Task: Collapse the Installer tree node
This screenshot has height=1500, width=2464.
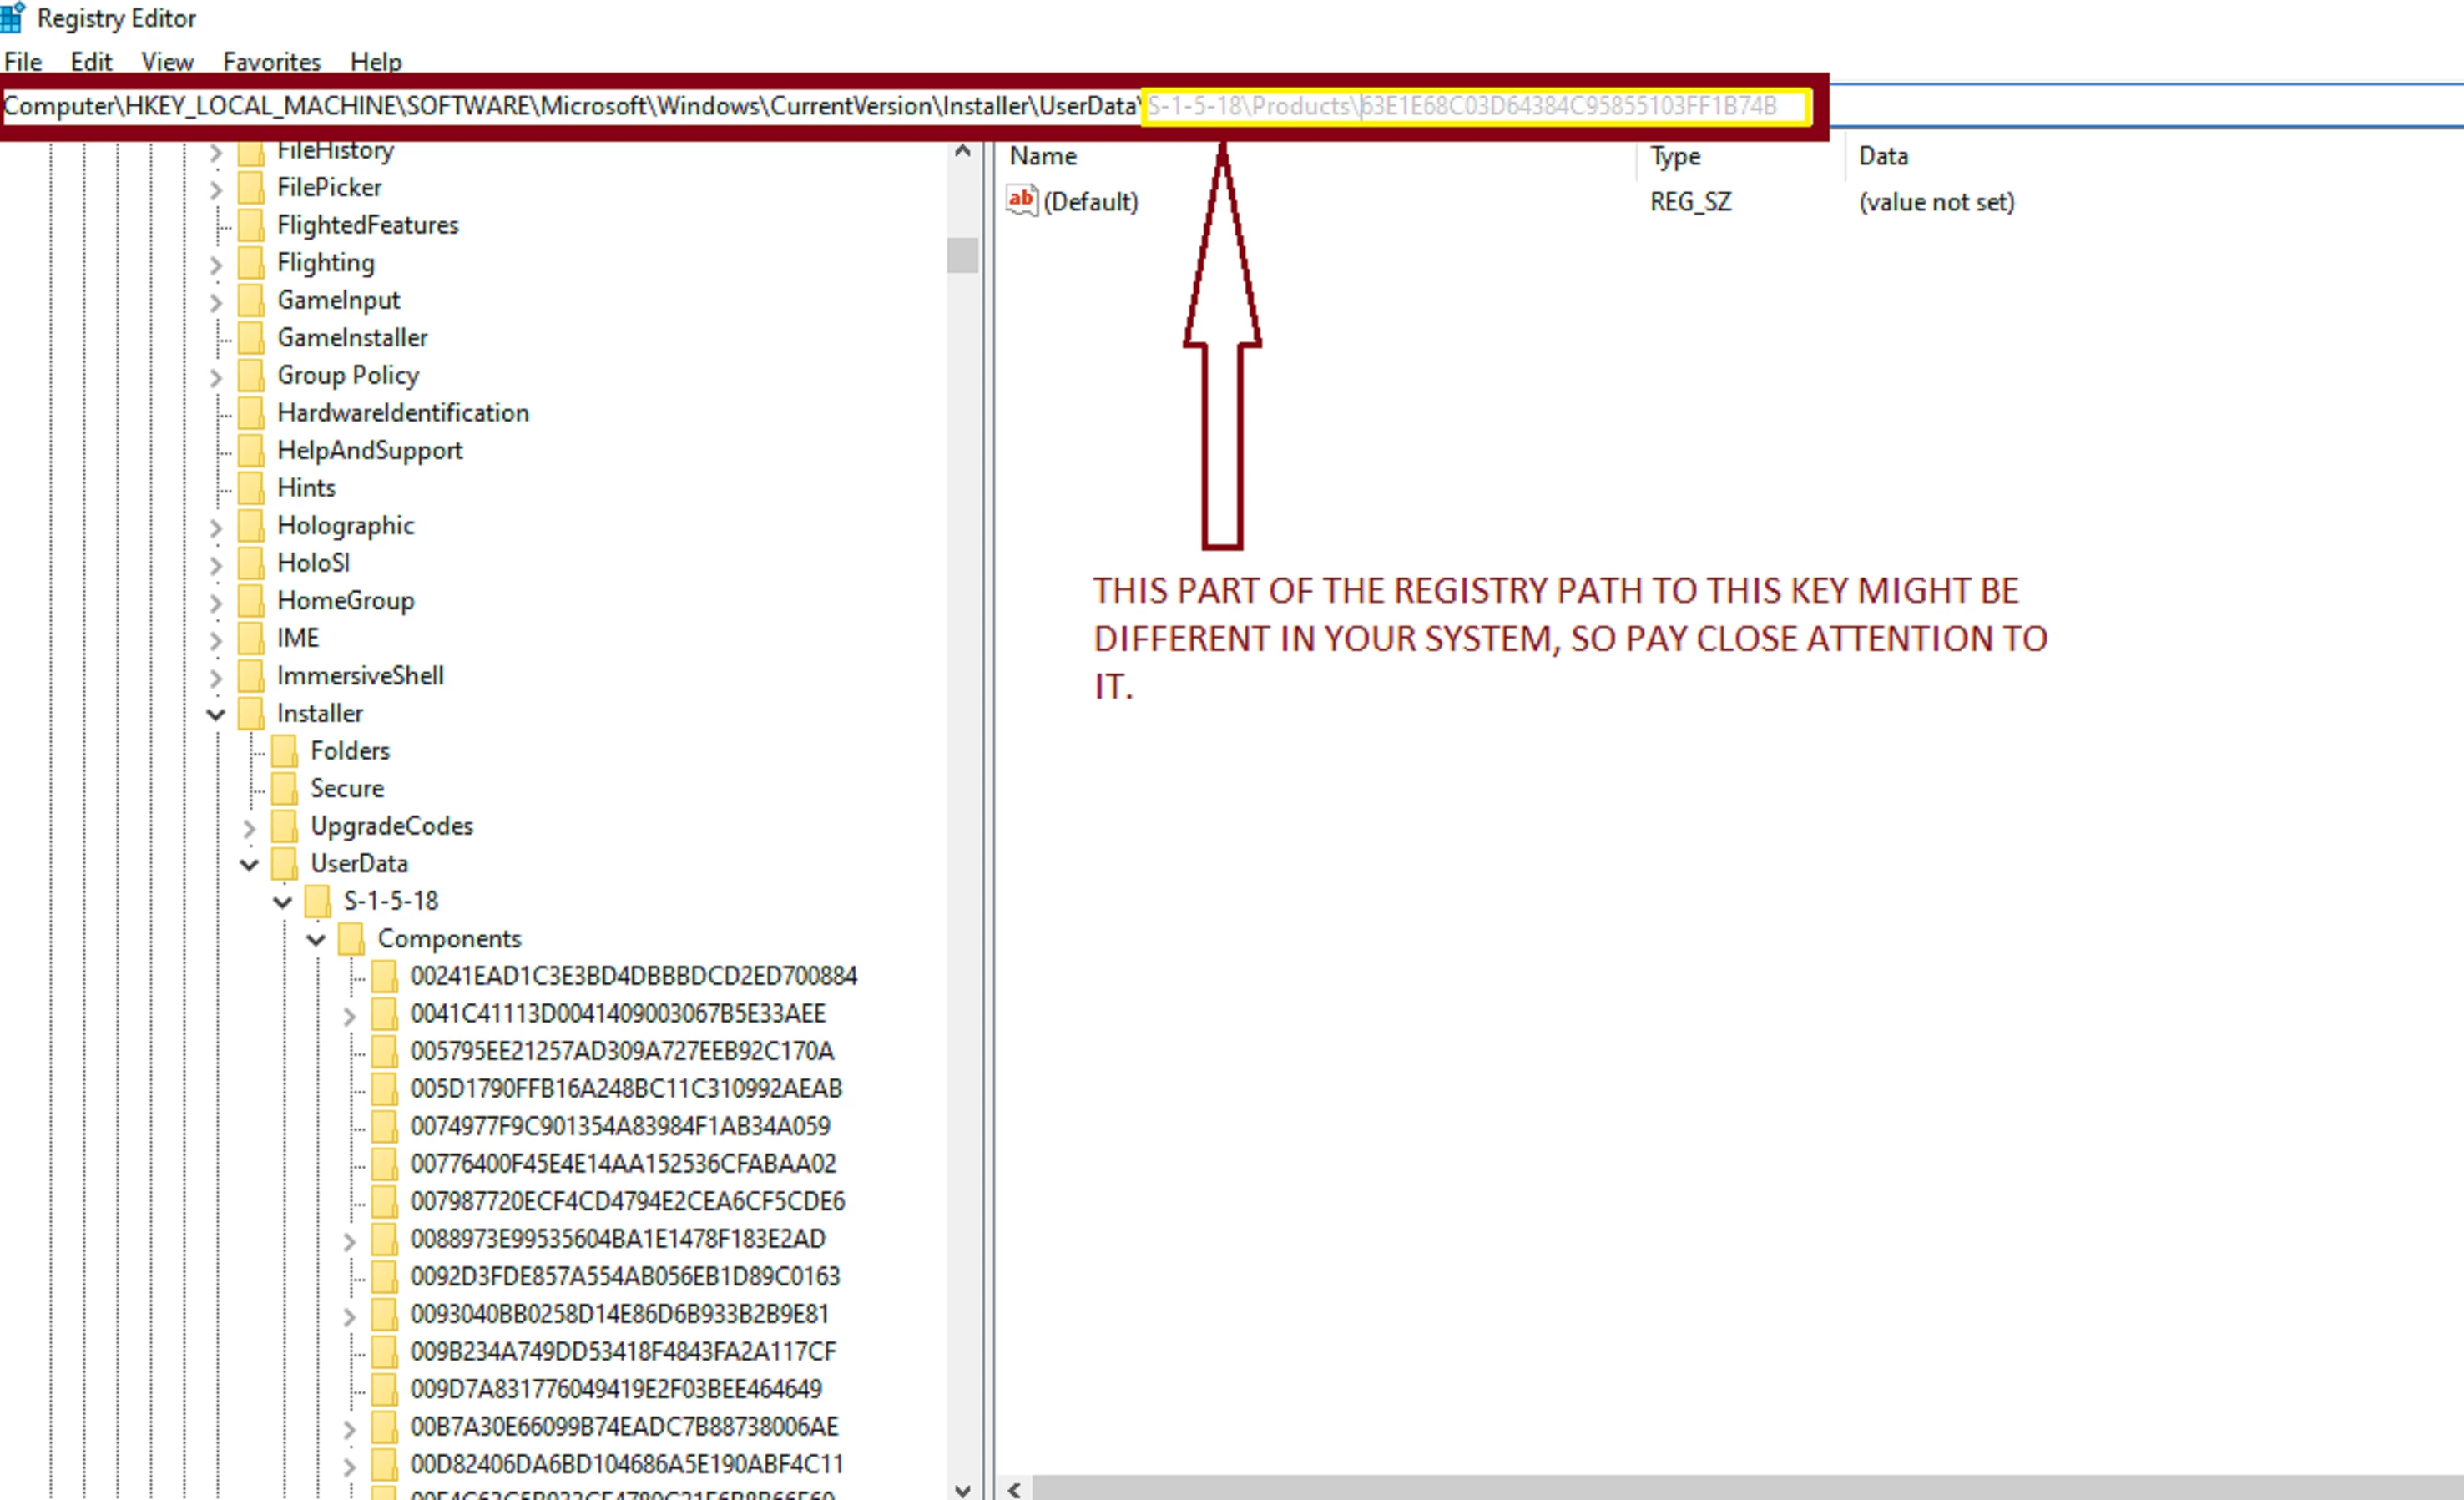Action: click(216, 714)
